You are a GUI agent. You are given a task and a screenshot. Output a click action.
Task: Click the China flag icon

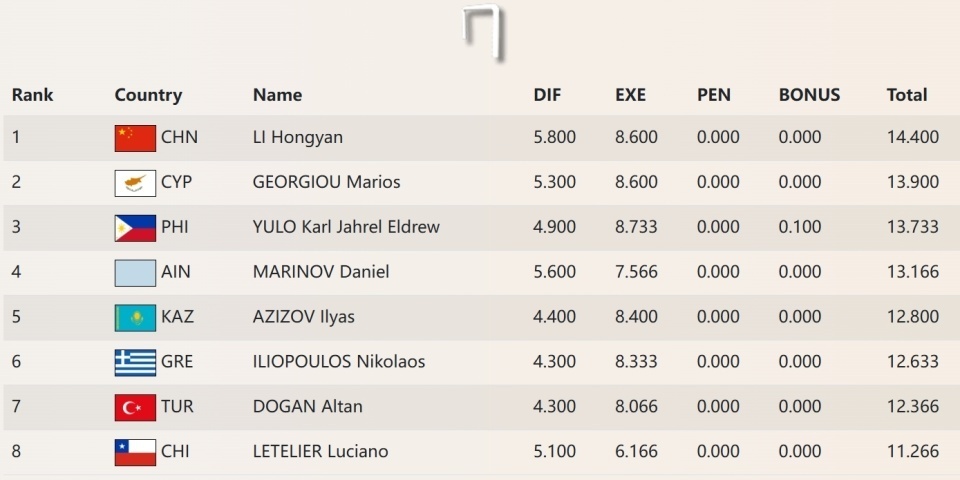135,138
